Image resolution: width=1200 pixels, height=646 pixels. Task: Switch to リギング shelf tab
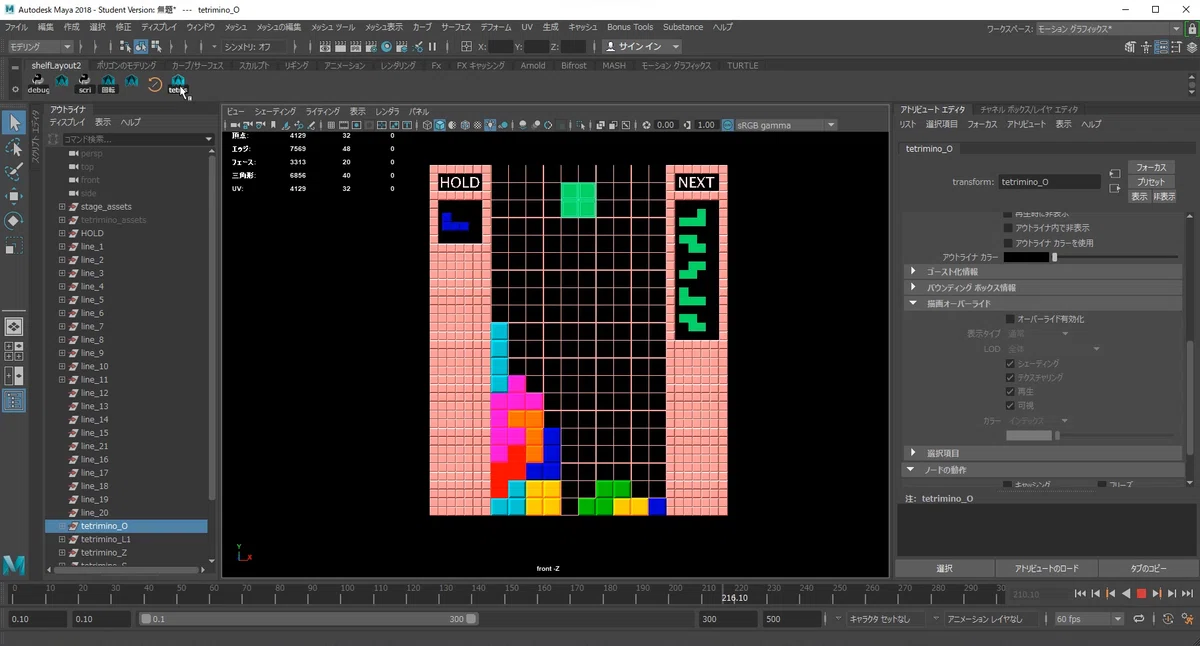coord(296,66)
